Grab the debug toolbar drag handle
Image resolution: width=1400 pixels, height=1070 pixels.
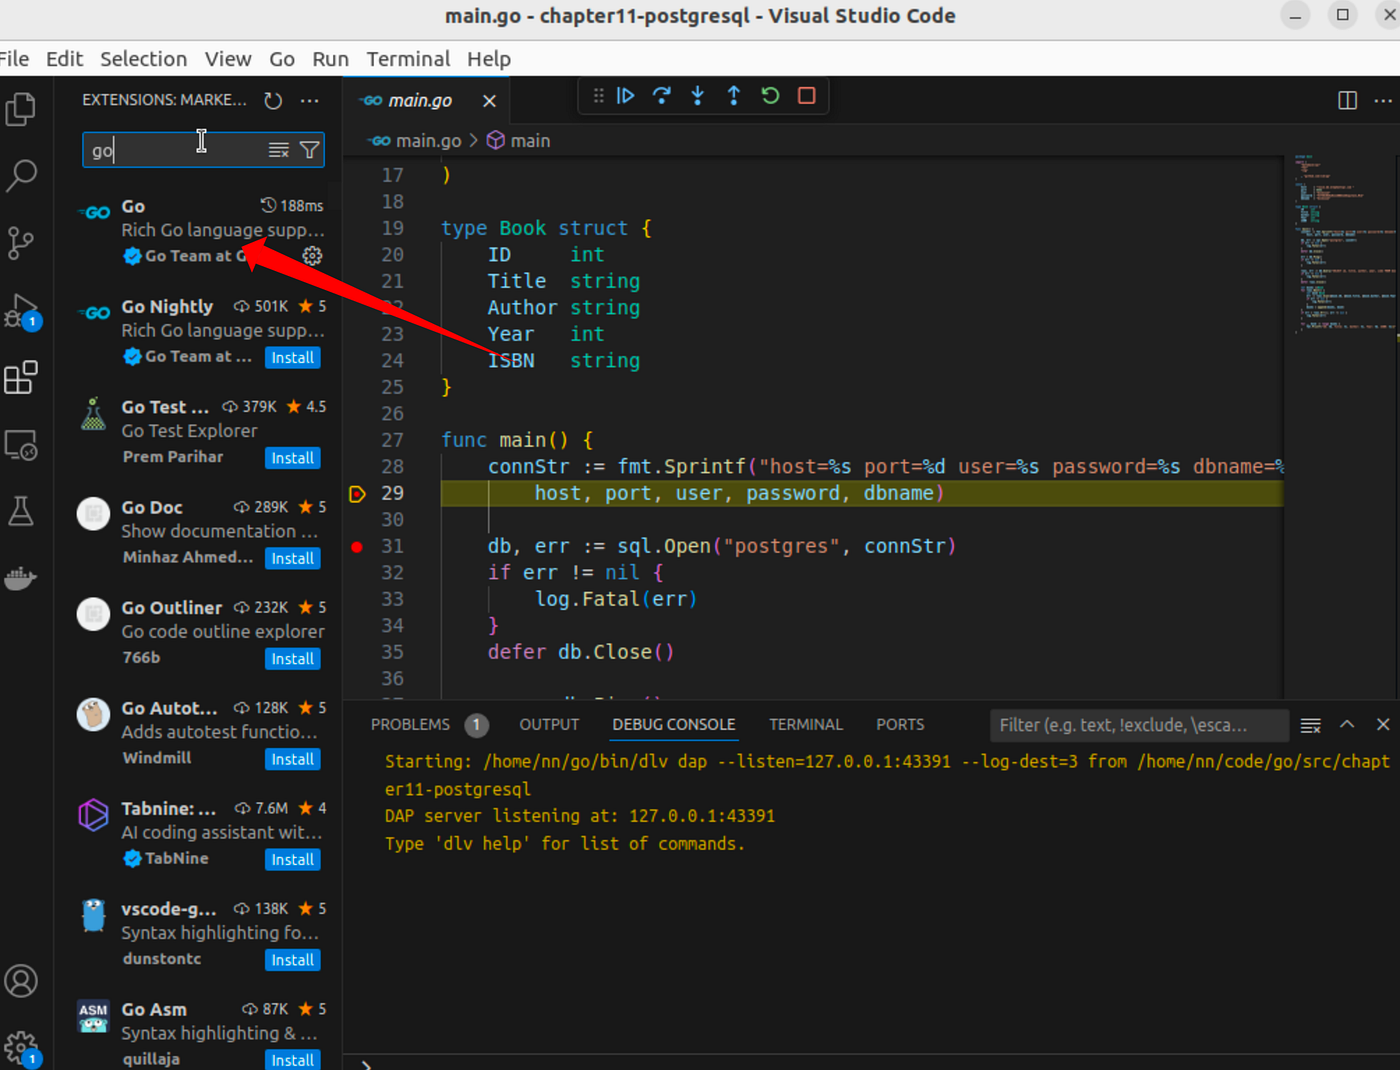coord(598,96)
